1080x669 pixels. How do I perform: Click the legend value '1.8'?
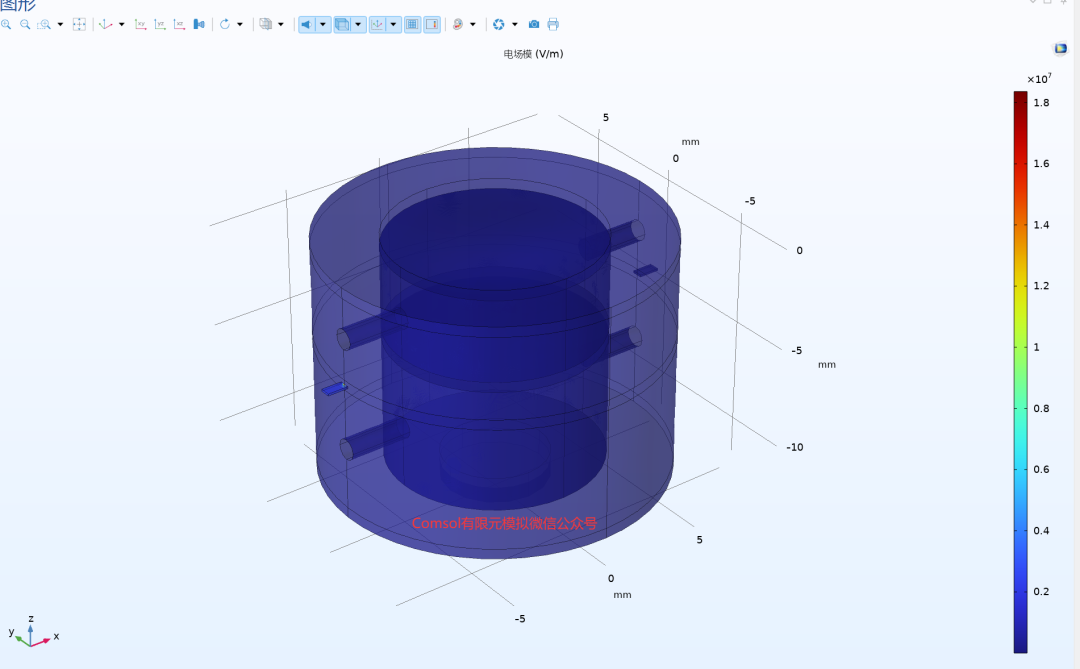point(1041,103)
